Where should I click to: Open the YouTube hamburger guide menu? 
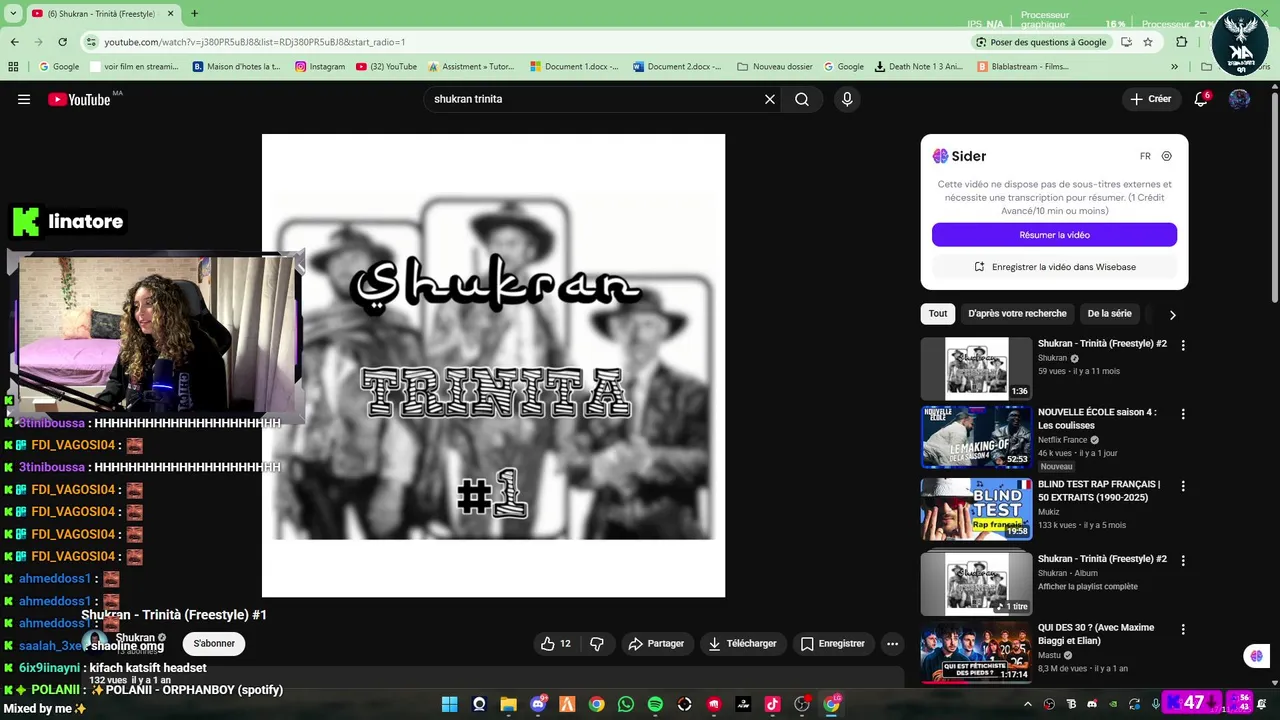click(x=24, y=99)
